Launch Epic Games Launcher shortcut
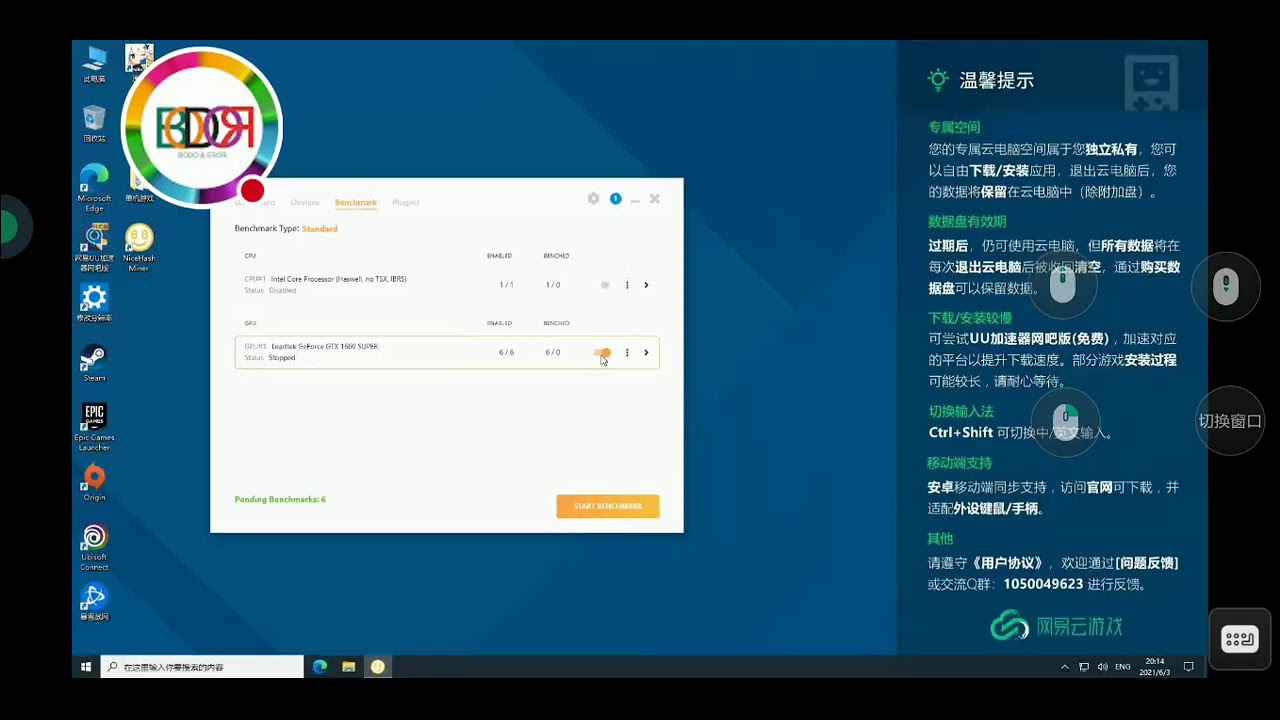 [x=94, y=427]
